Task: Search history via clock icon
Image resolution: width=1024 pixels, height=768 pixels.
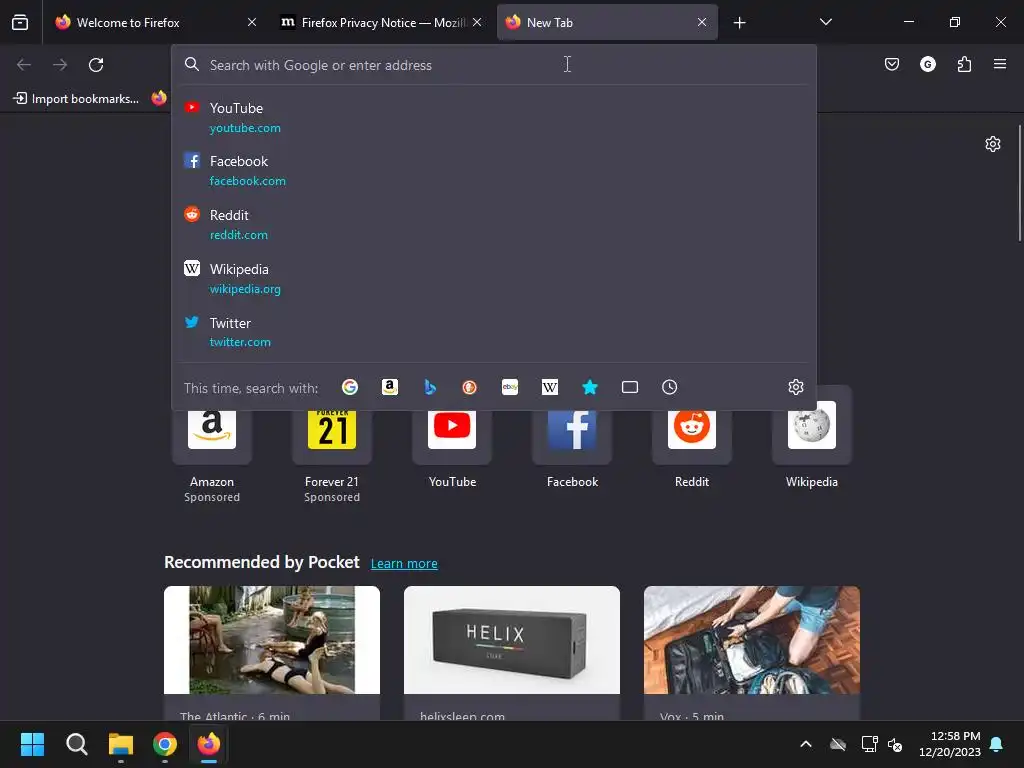Action: 669,387
